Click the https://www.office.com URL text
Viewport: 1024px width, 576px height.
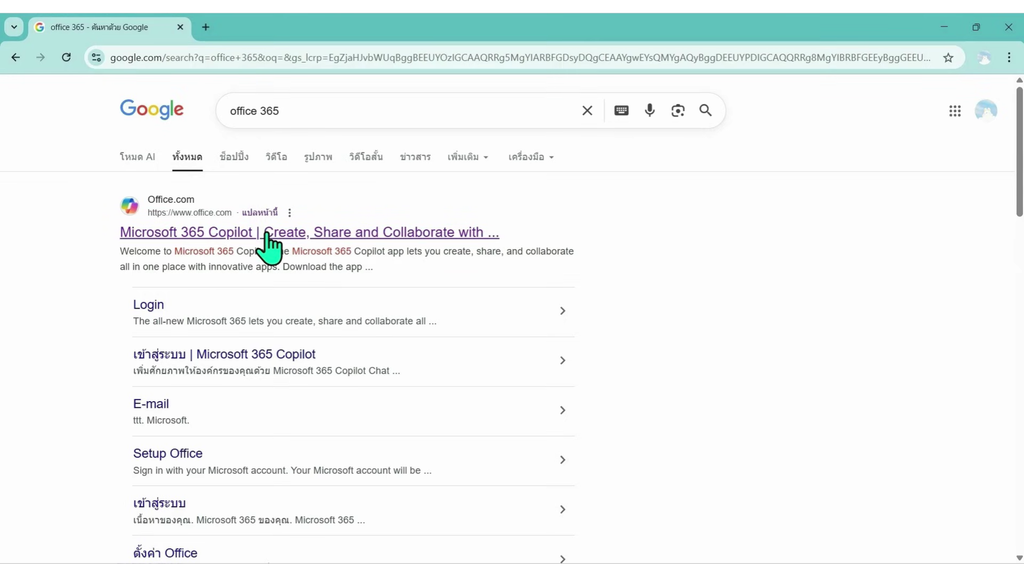[x=189, y=213]
